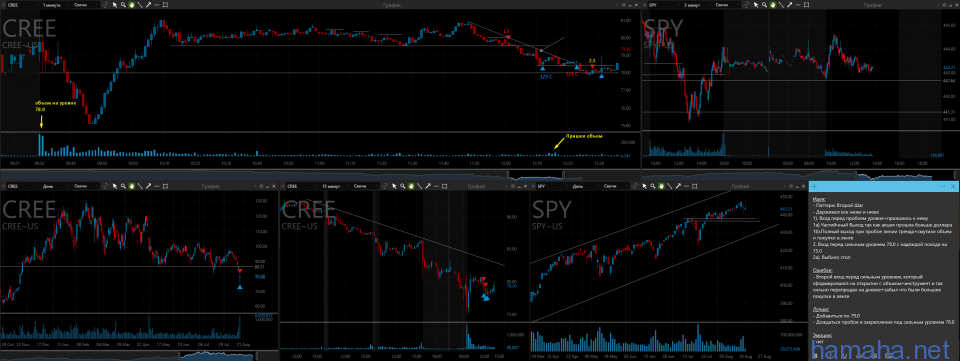Pick the horizontal line tool in CREE 1-minute chart
The image size is (960, 361).
tap(157, 5)
